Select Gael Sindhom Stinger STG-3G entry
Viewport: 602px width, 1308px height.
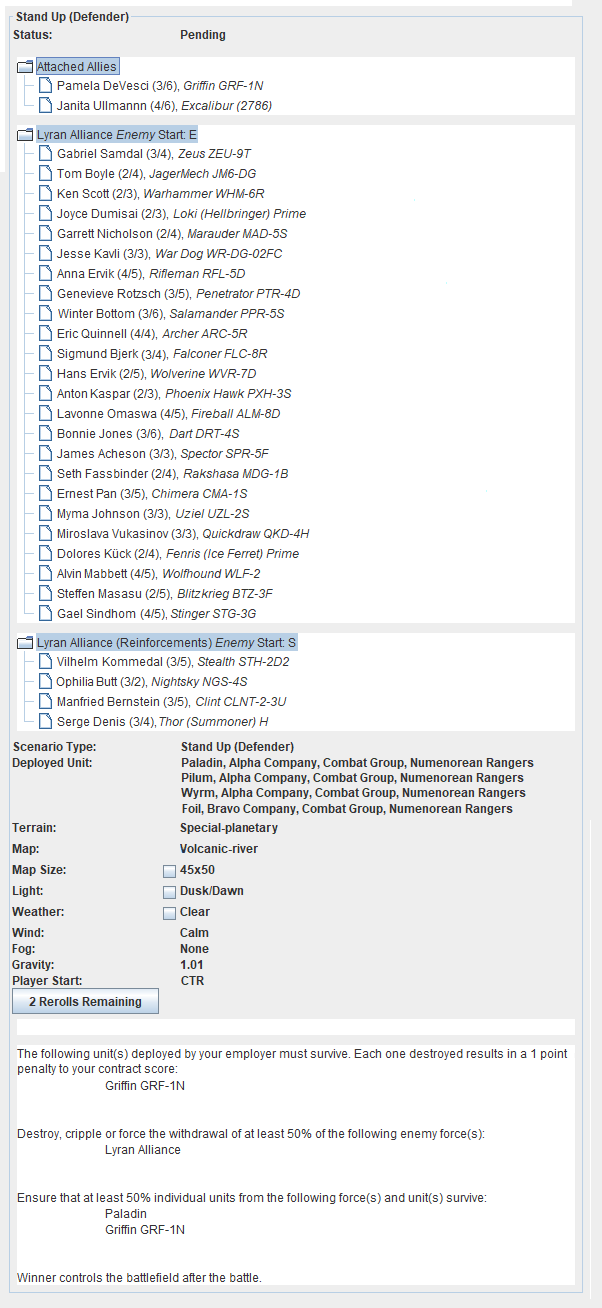click(157, 614)
